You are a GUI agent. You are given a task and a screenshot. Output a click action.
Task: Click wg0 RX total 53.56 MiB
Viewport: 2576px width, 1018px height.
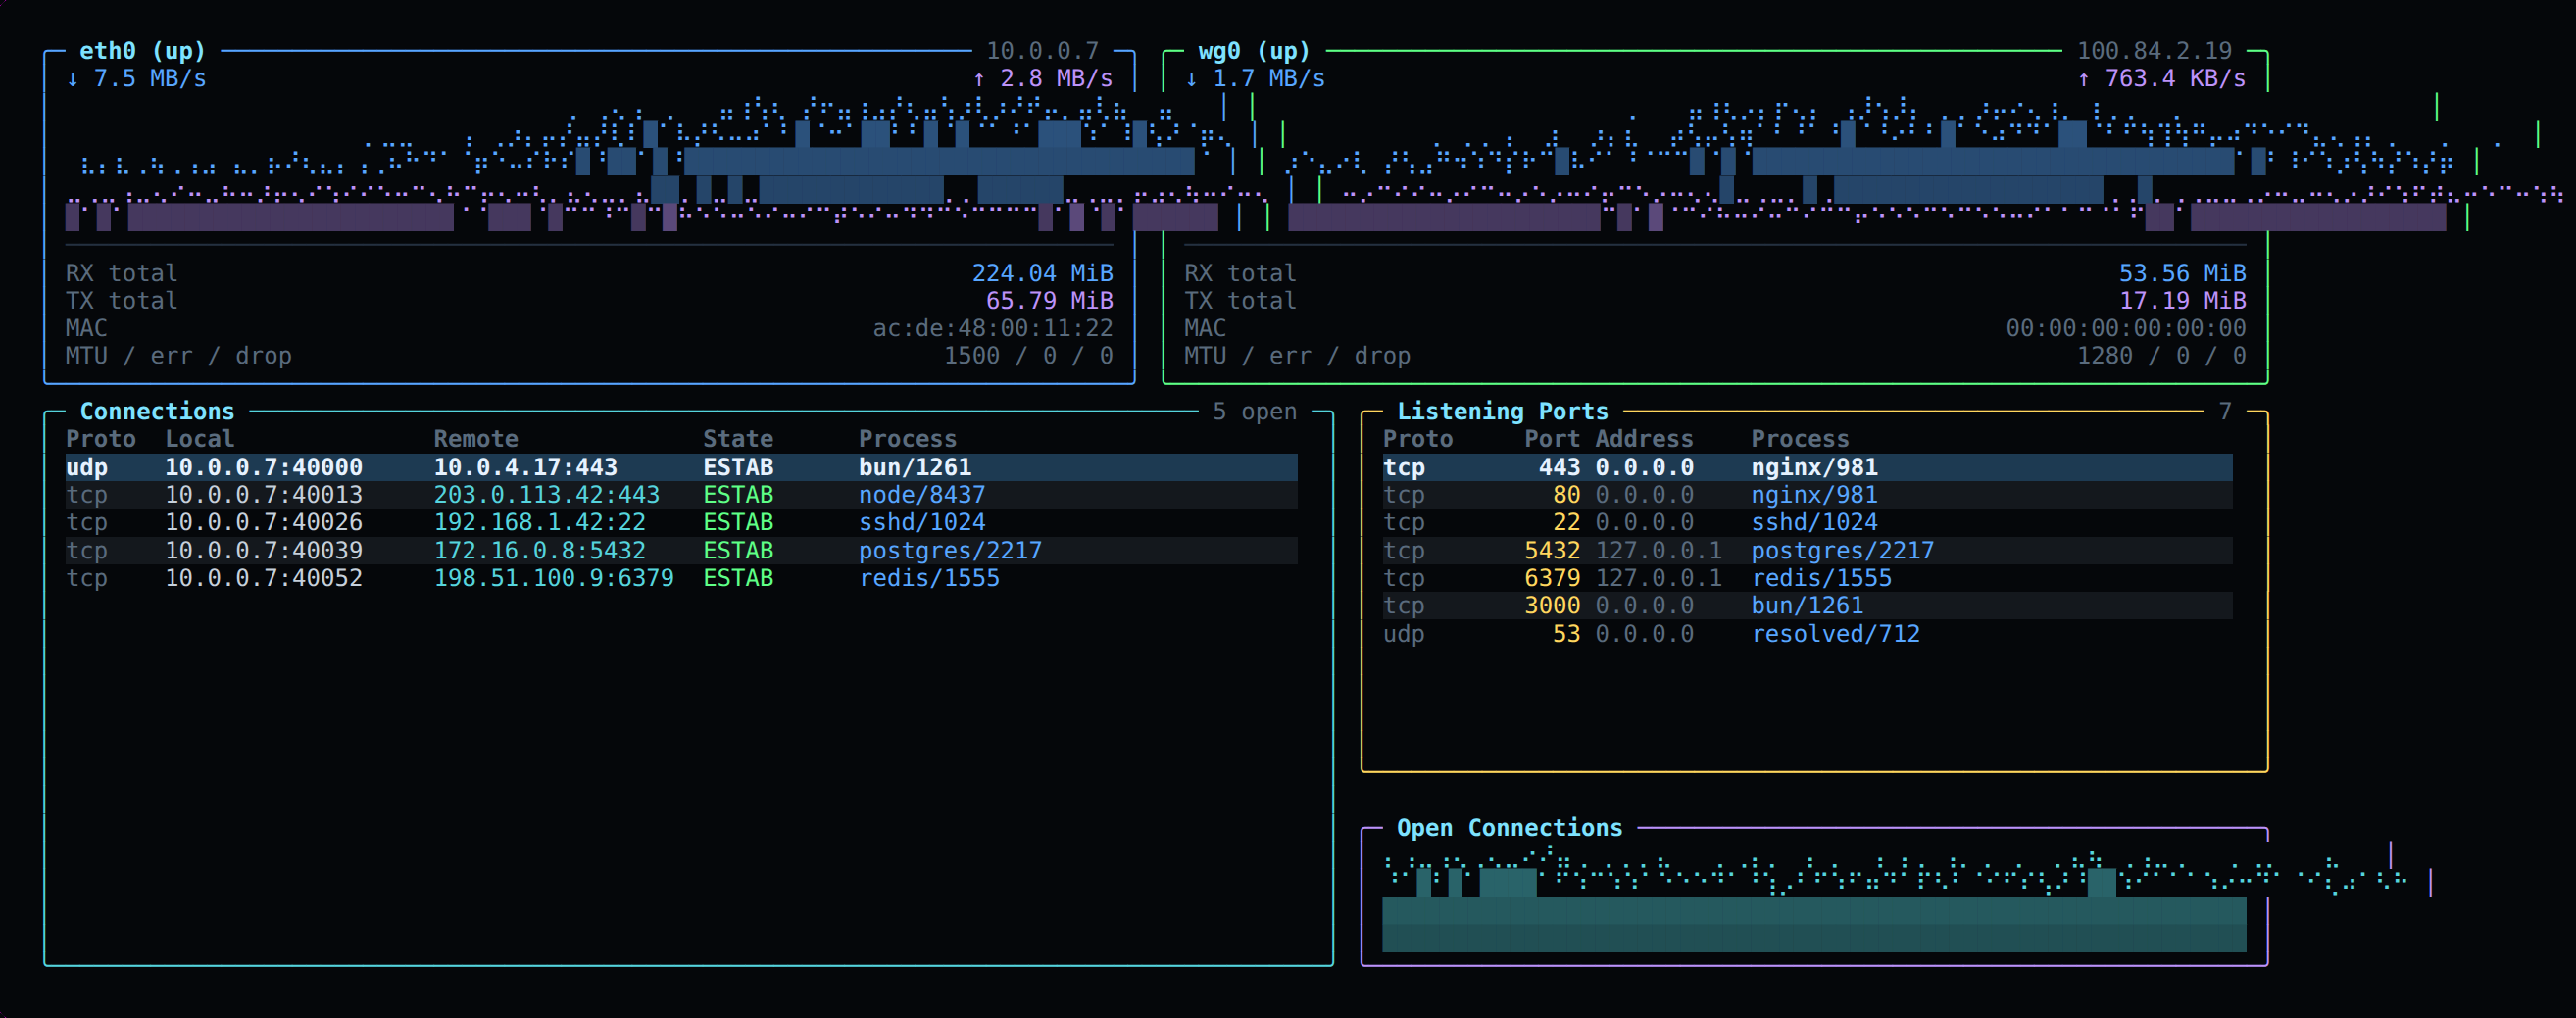tap(2182, 273)
